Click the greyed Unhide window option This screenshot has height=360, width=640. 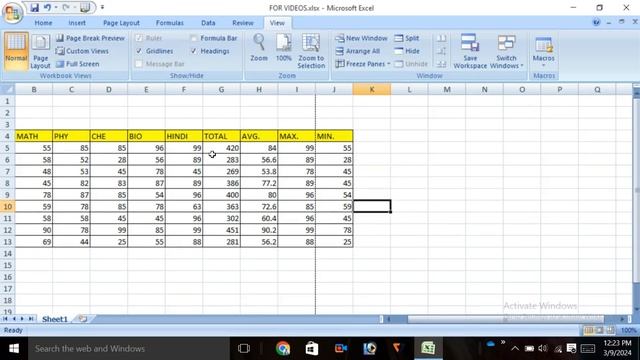click(x=411, y=64)
